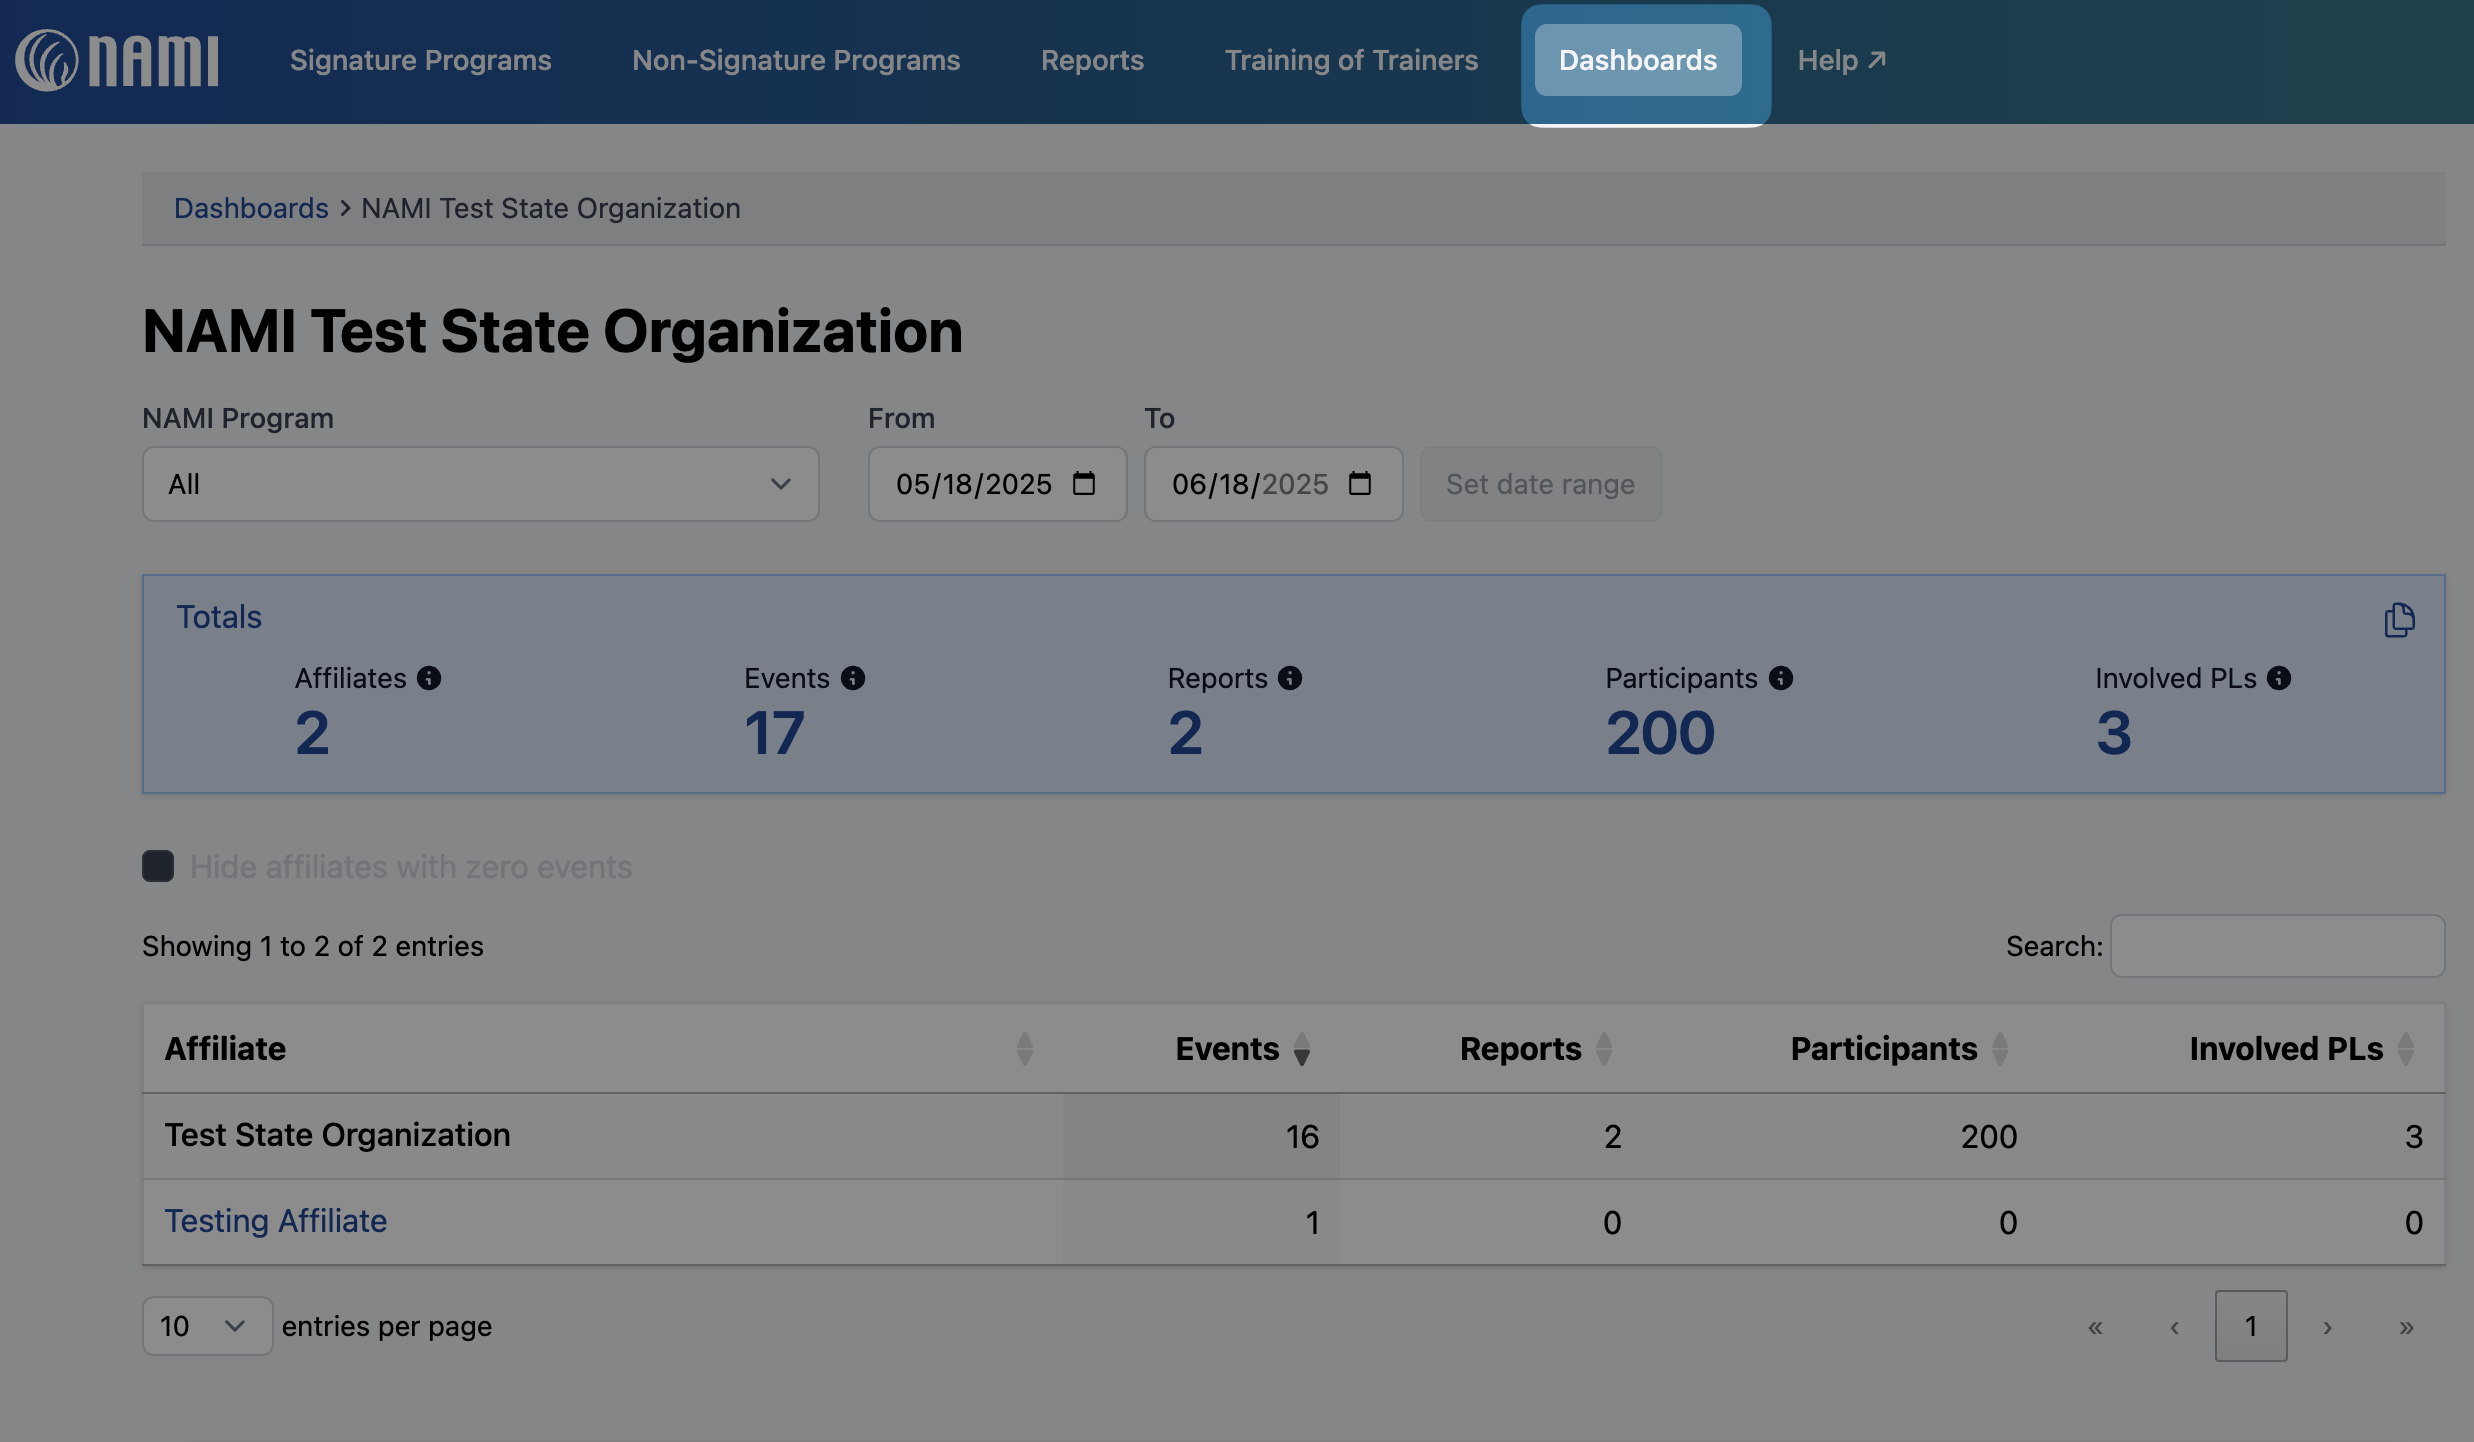Open the To date calendar picker
The width and height of the screenshot is (2474, 1442).
coord(1360,484)
